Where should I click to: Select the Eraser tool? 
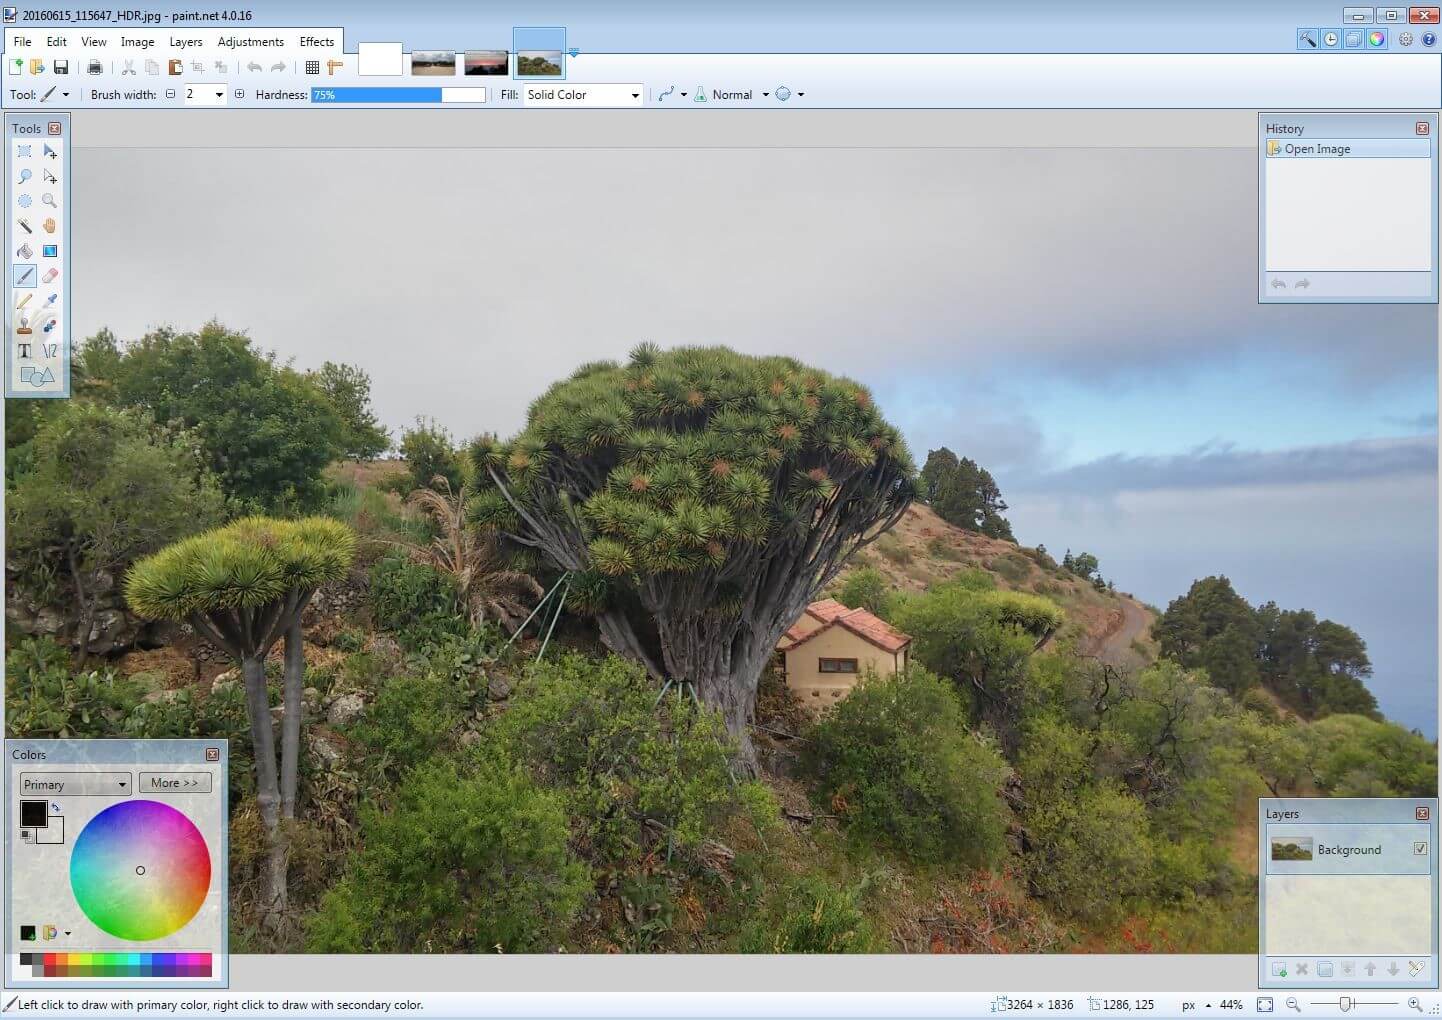(49, 276)
